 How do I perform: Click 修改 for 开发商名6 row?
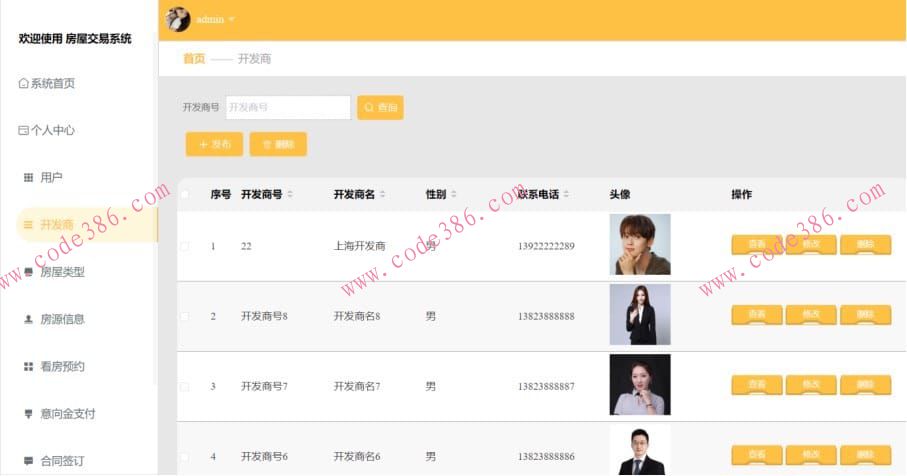point(811,455)
